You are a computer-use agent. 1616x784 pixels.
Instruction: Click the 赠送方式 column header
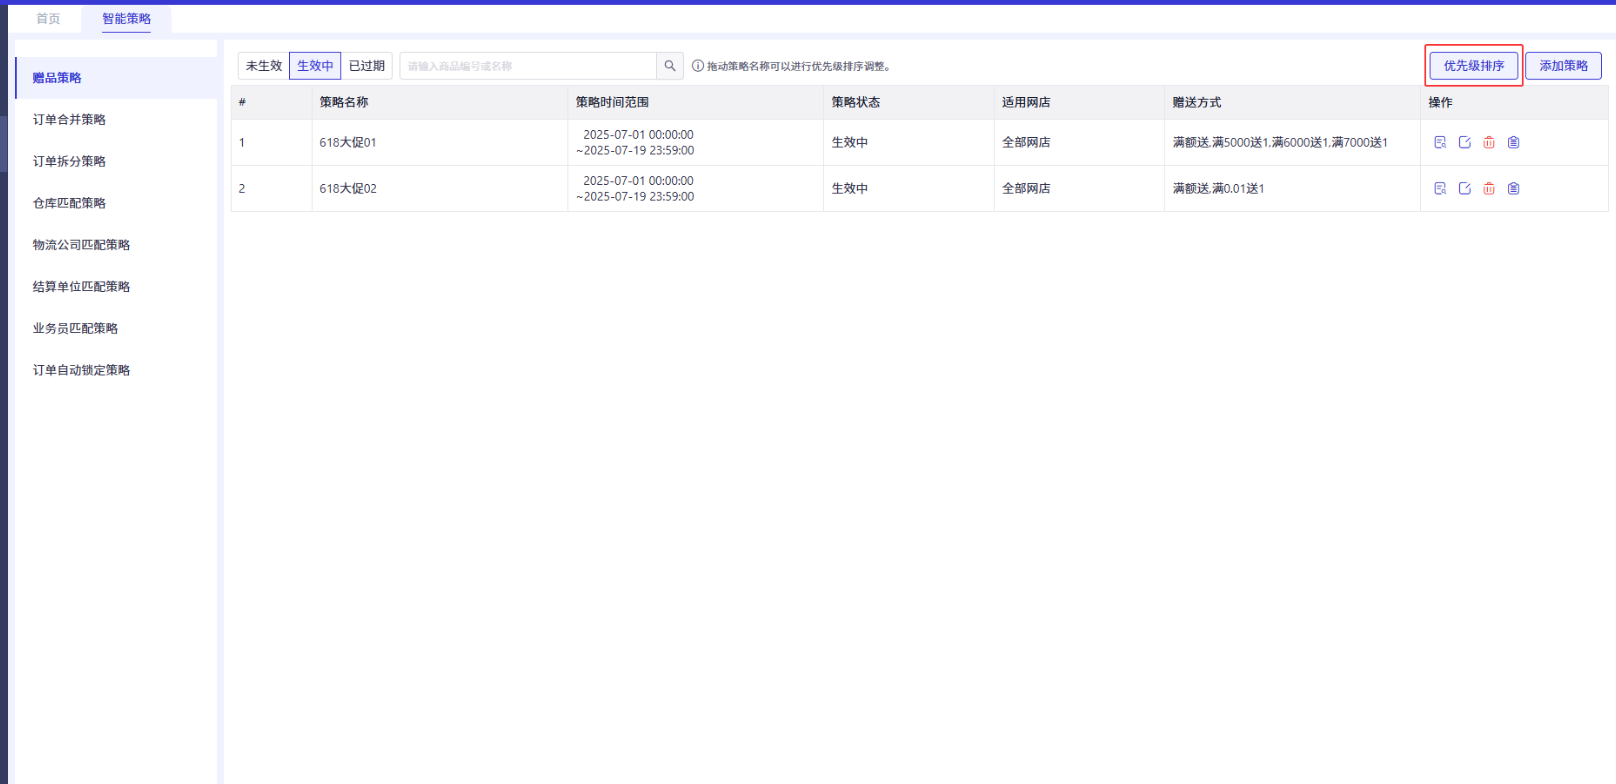[x=1197, y=102]
